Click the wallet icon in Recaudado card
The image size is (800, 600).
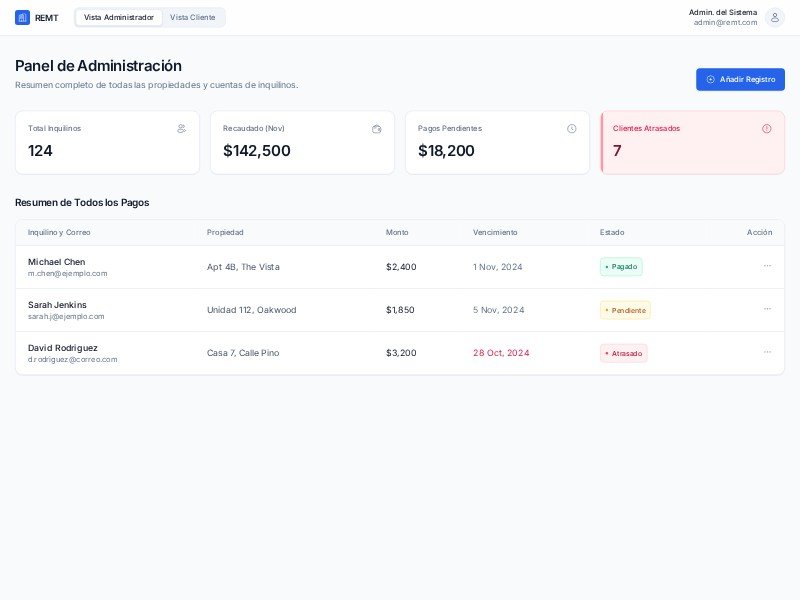point(376,128)
